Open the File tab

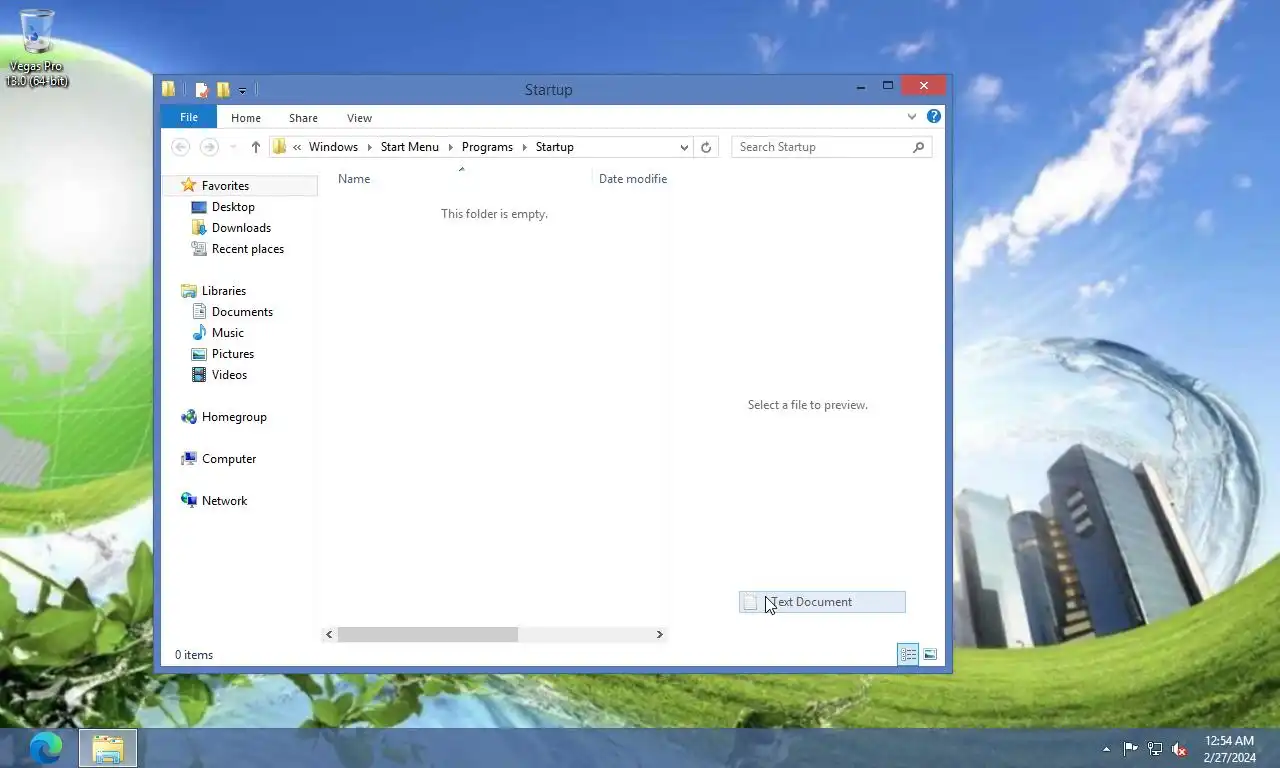pyautogui.click(x=189, y=117)
